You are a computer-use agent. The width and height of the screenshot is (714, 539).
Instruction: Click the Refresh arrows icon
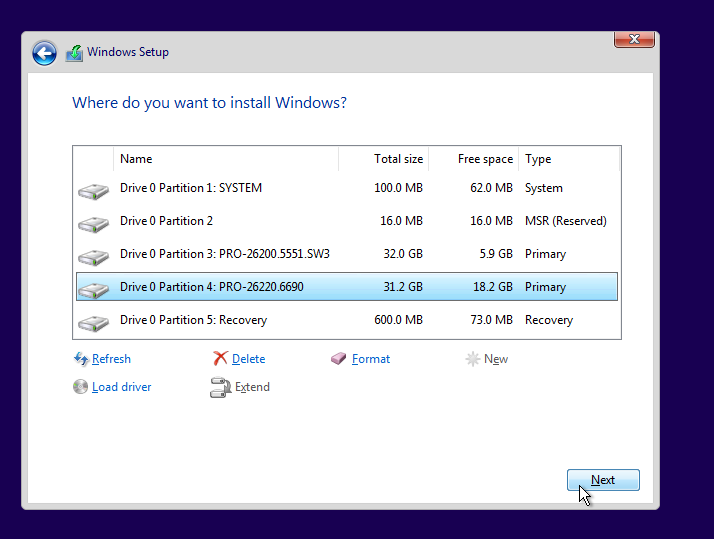81,359
